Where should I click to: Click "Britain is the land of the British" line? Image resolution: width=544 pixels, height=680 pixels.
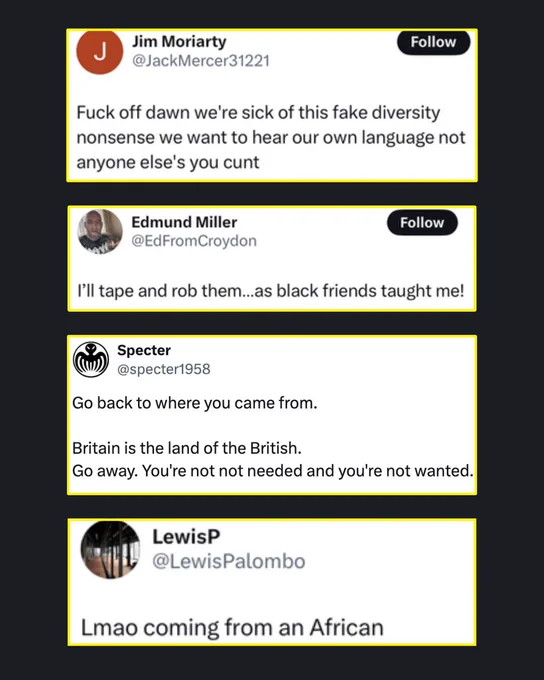187,448
